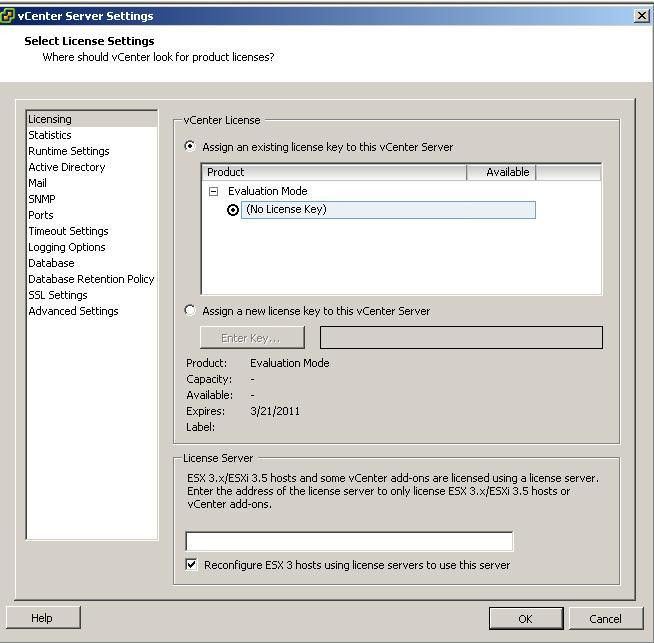654x643 pixels.
Task: Click the Help button
Action: point(43,618)
